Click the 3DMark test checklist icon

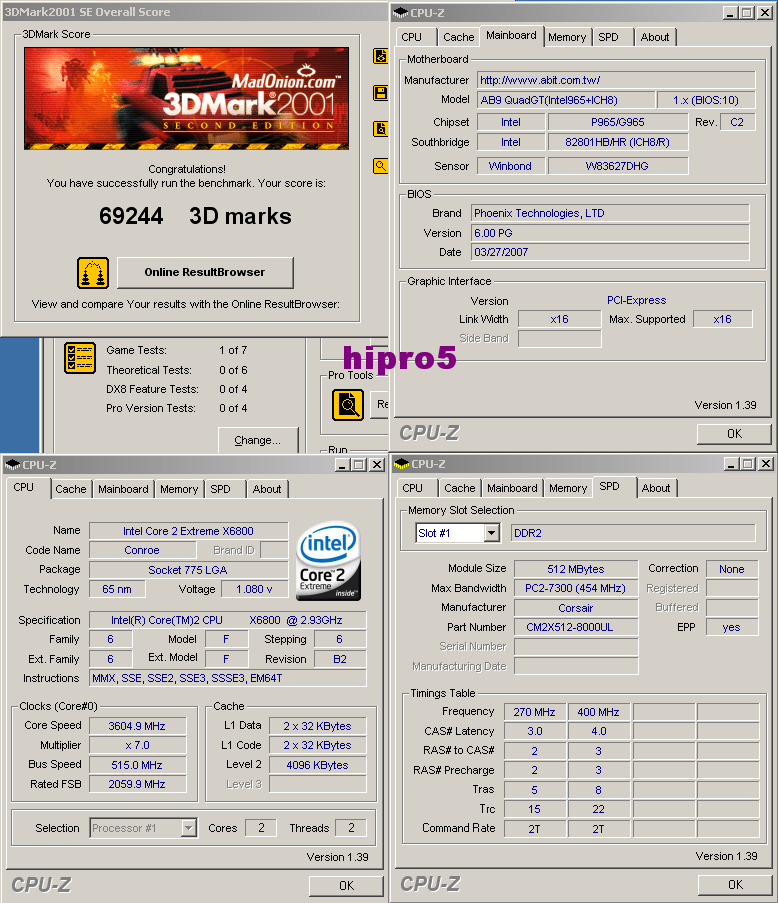pos(79,358)
